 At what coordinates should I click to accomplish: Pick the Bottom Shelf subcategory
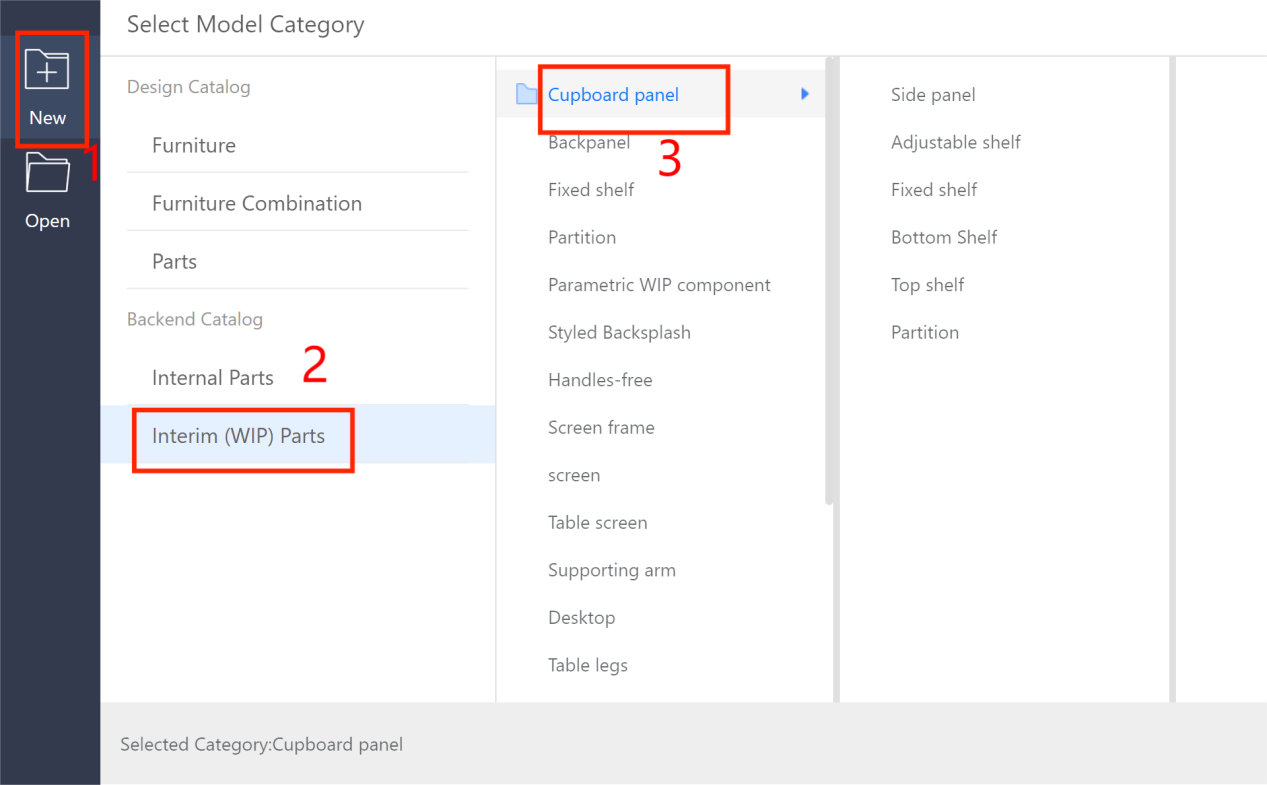(944, 237)
